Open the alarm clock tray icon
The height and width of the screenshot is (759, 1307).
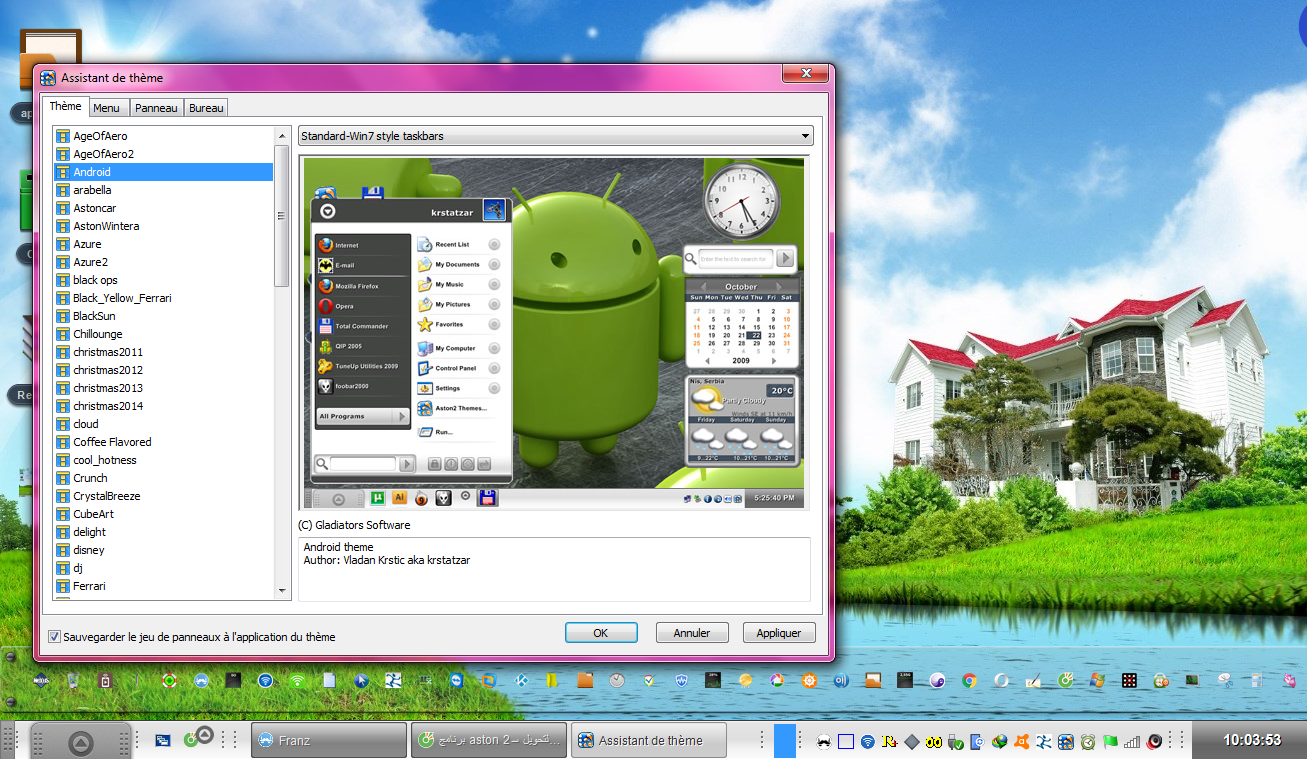point(1088,741)
